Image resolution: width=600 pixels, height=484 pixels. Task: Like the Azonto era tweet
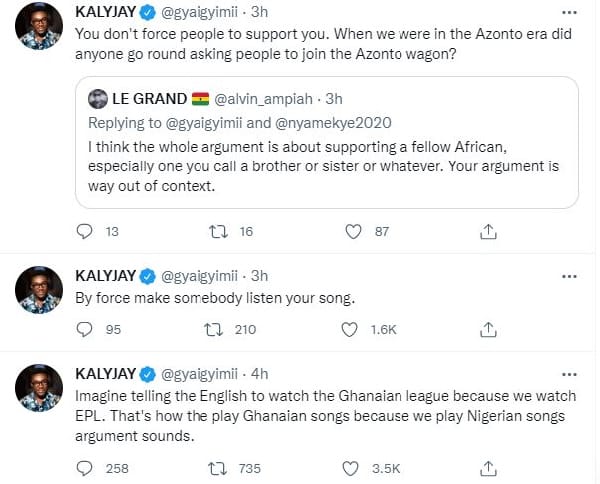pyautogui.click(x=352, y=232)
